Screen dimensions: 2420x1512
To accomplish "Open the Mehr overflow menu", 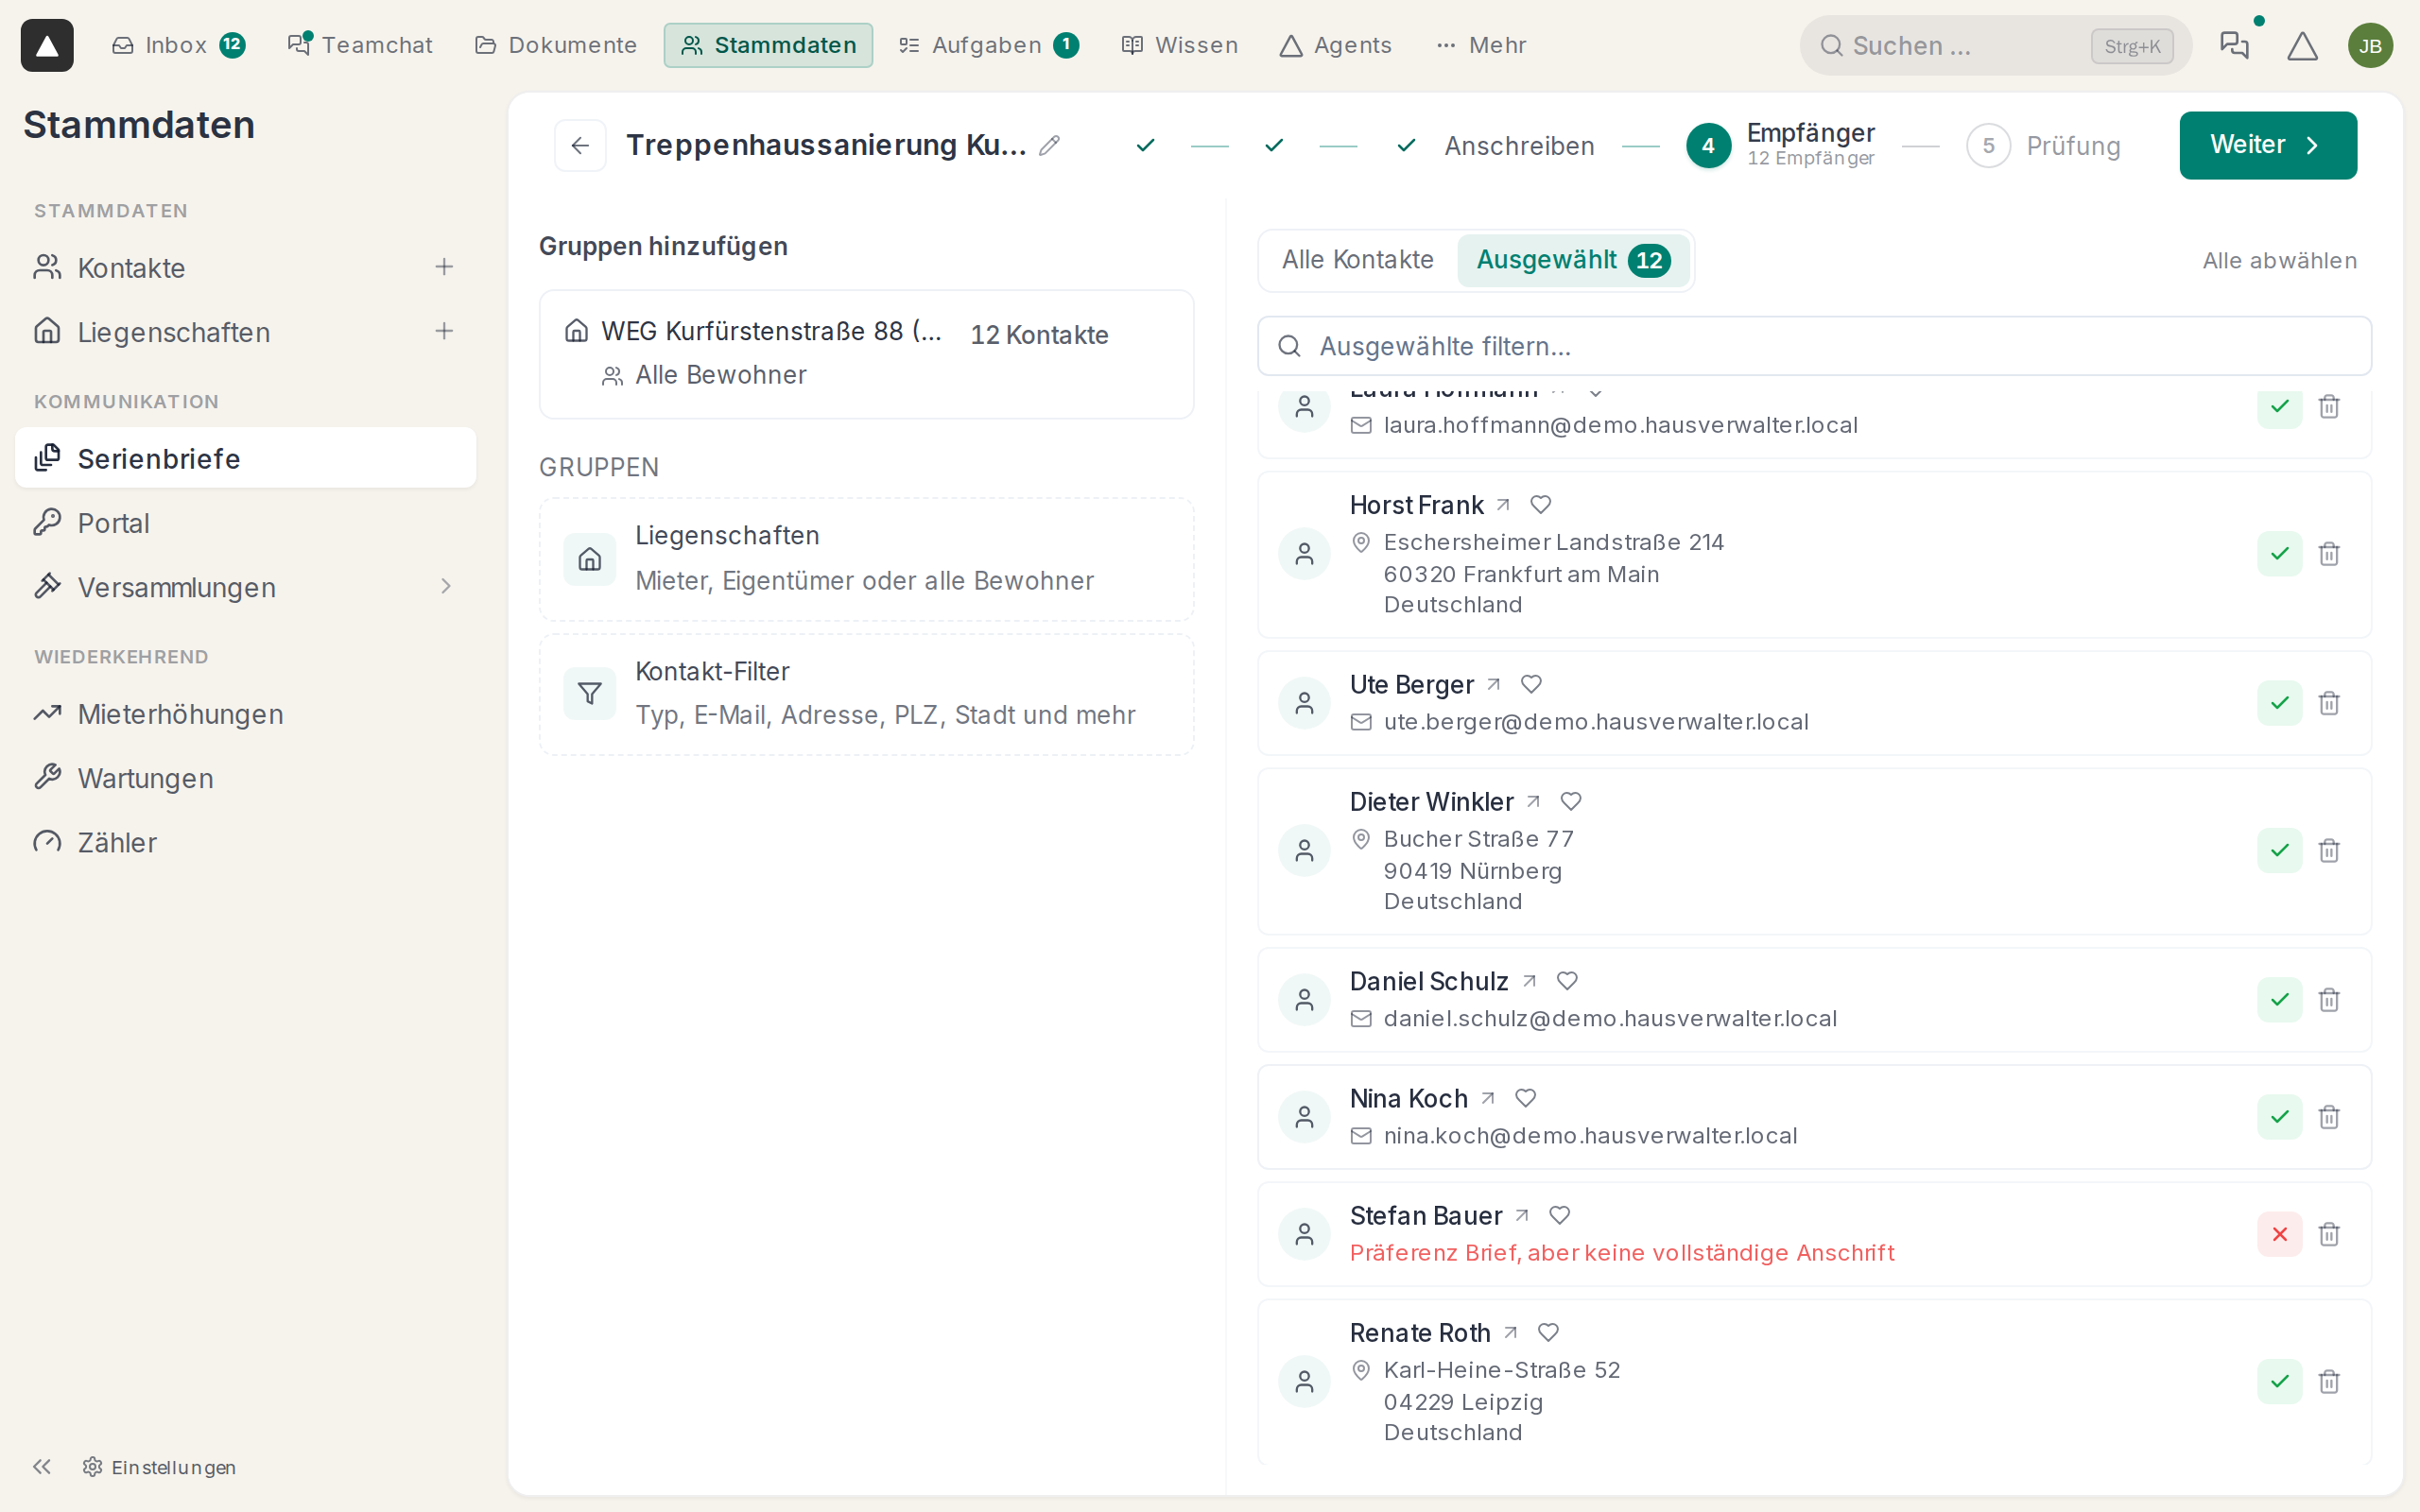I will pos(1481,45).
